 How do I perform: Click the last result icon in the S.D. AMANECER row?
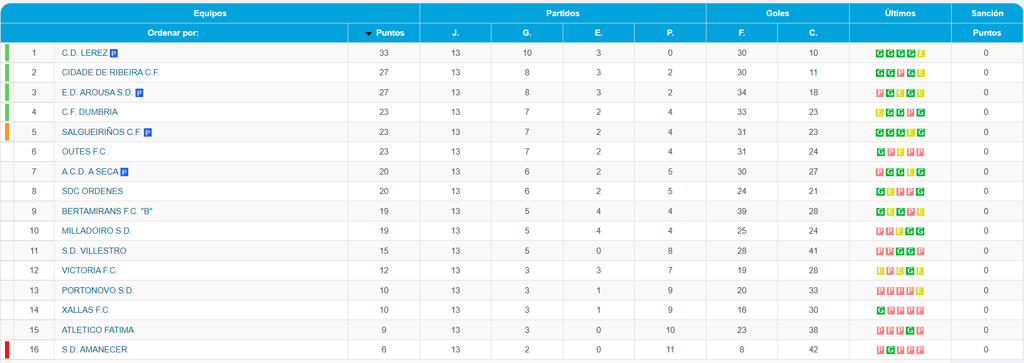tap(921, 350)
